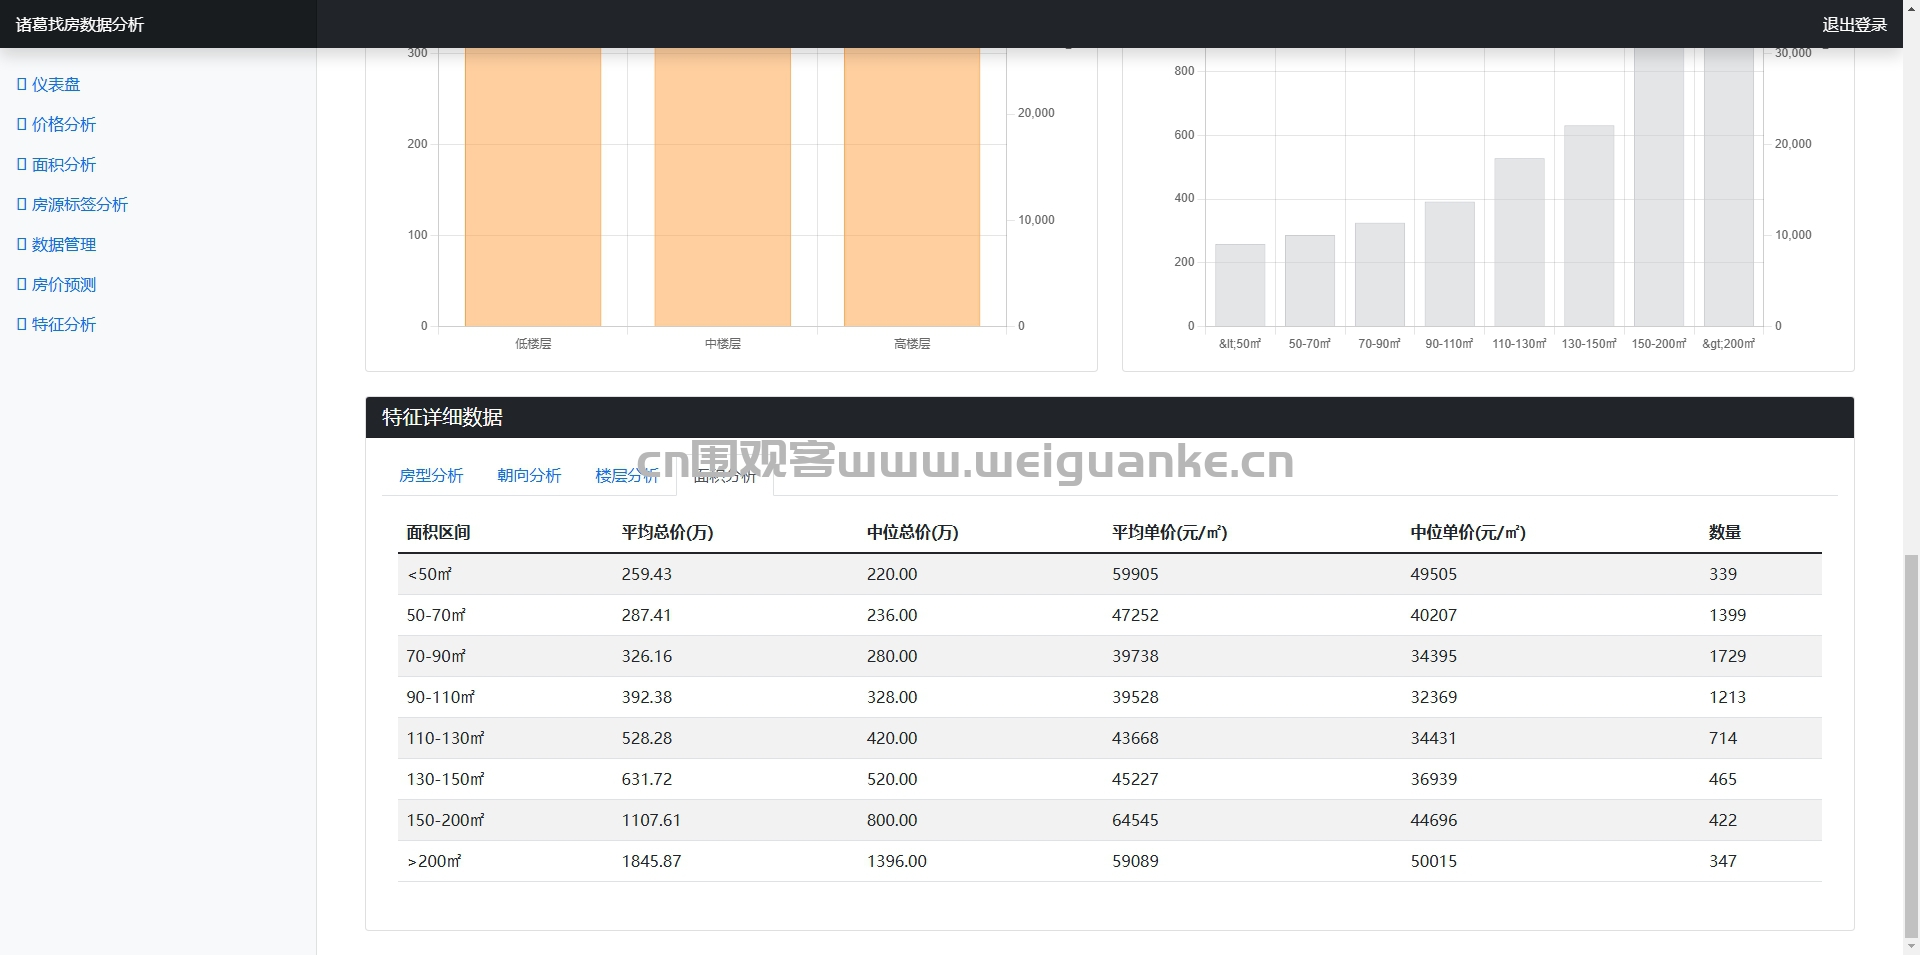The width and height of the screenshot is (1920, 955).
Task: Click the 平均单价(元/㎡) column header
Action: tap(1170, 533)
